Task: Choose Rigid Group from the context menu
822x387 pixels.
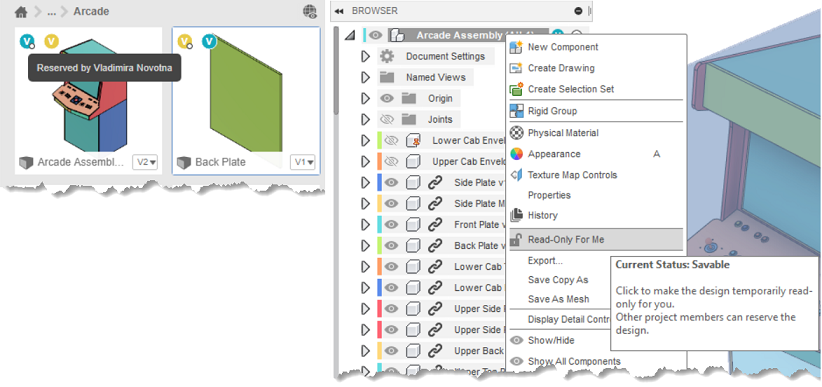Action: (552, 111)
